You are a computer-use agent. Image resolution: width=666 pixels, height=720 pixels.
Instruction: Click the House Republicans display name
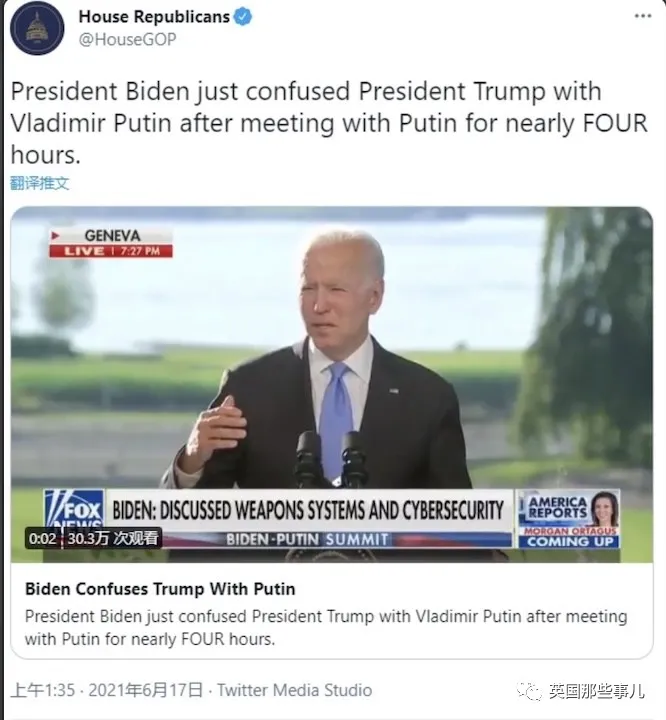point(154,17)
